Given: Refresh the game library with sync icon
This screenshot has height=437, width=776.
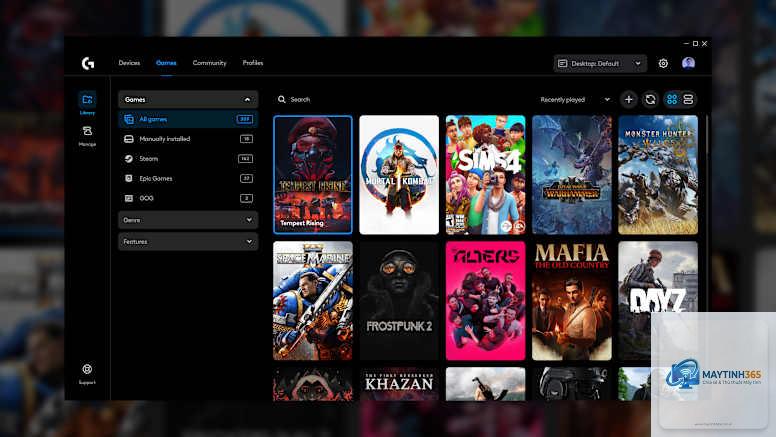Looking at the screenshot, I should [x=650, y=99].
